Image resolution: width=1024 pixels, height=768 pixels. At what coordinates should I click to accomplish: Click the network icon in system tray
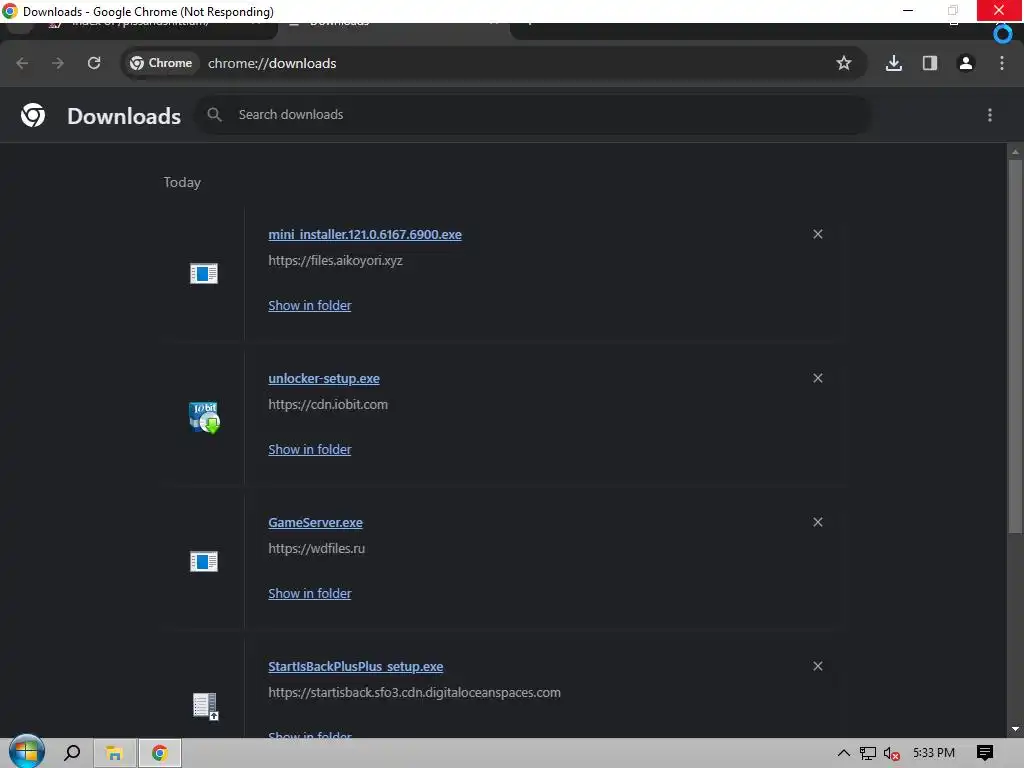pos(867,754)
